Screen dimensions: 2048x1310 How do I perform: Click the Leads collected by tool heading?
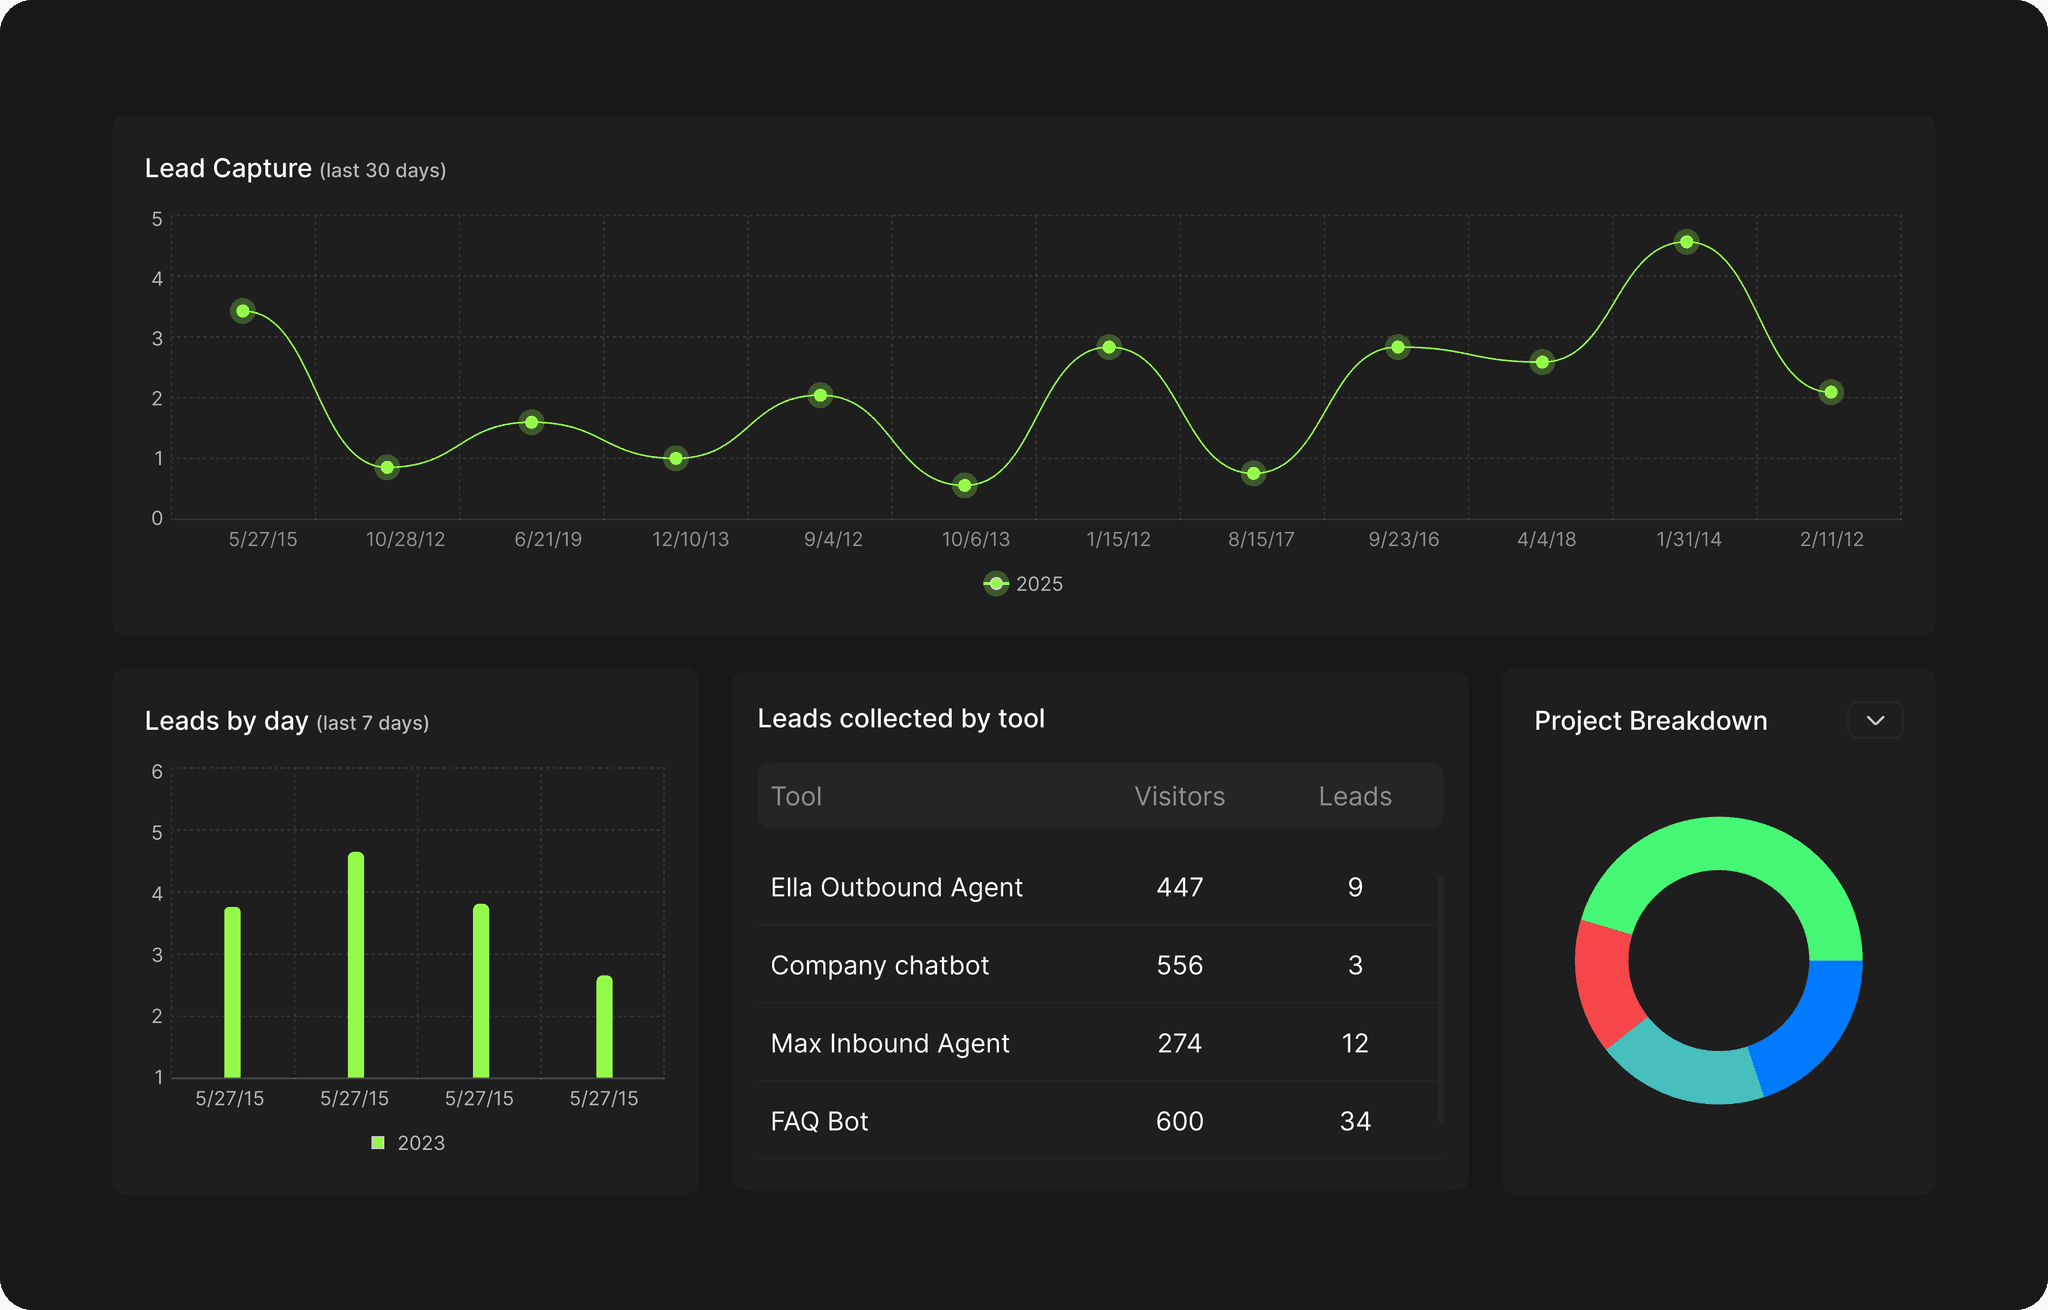point(901,718)
